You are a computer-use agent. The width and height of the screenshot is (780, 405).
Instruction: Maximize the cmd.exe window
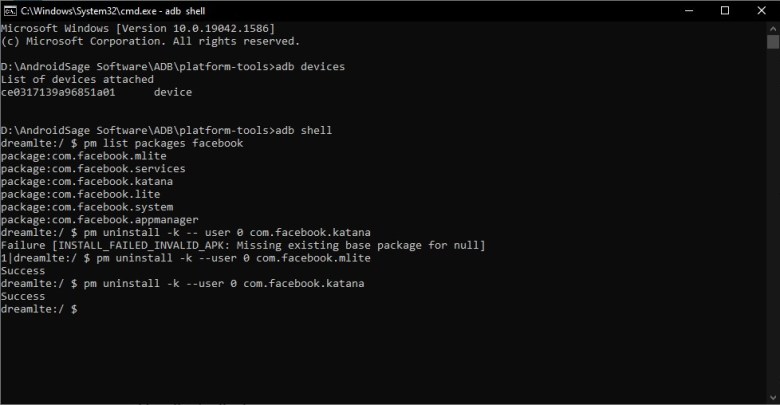pos(725,10)
